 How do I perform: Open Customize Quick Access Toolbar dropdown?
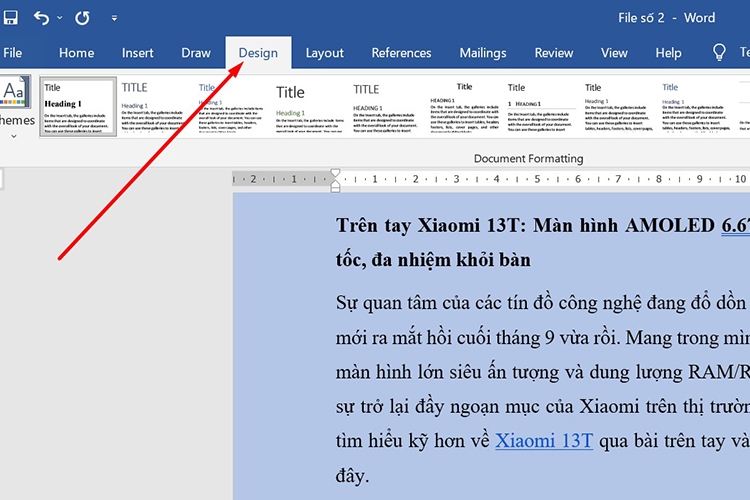point(114,18)
